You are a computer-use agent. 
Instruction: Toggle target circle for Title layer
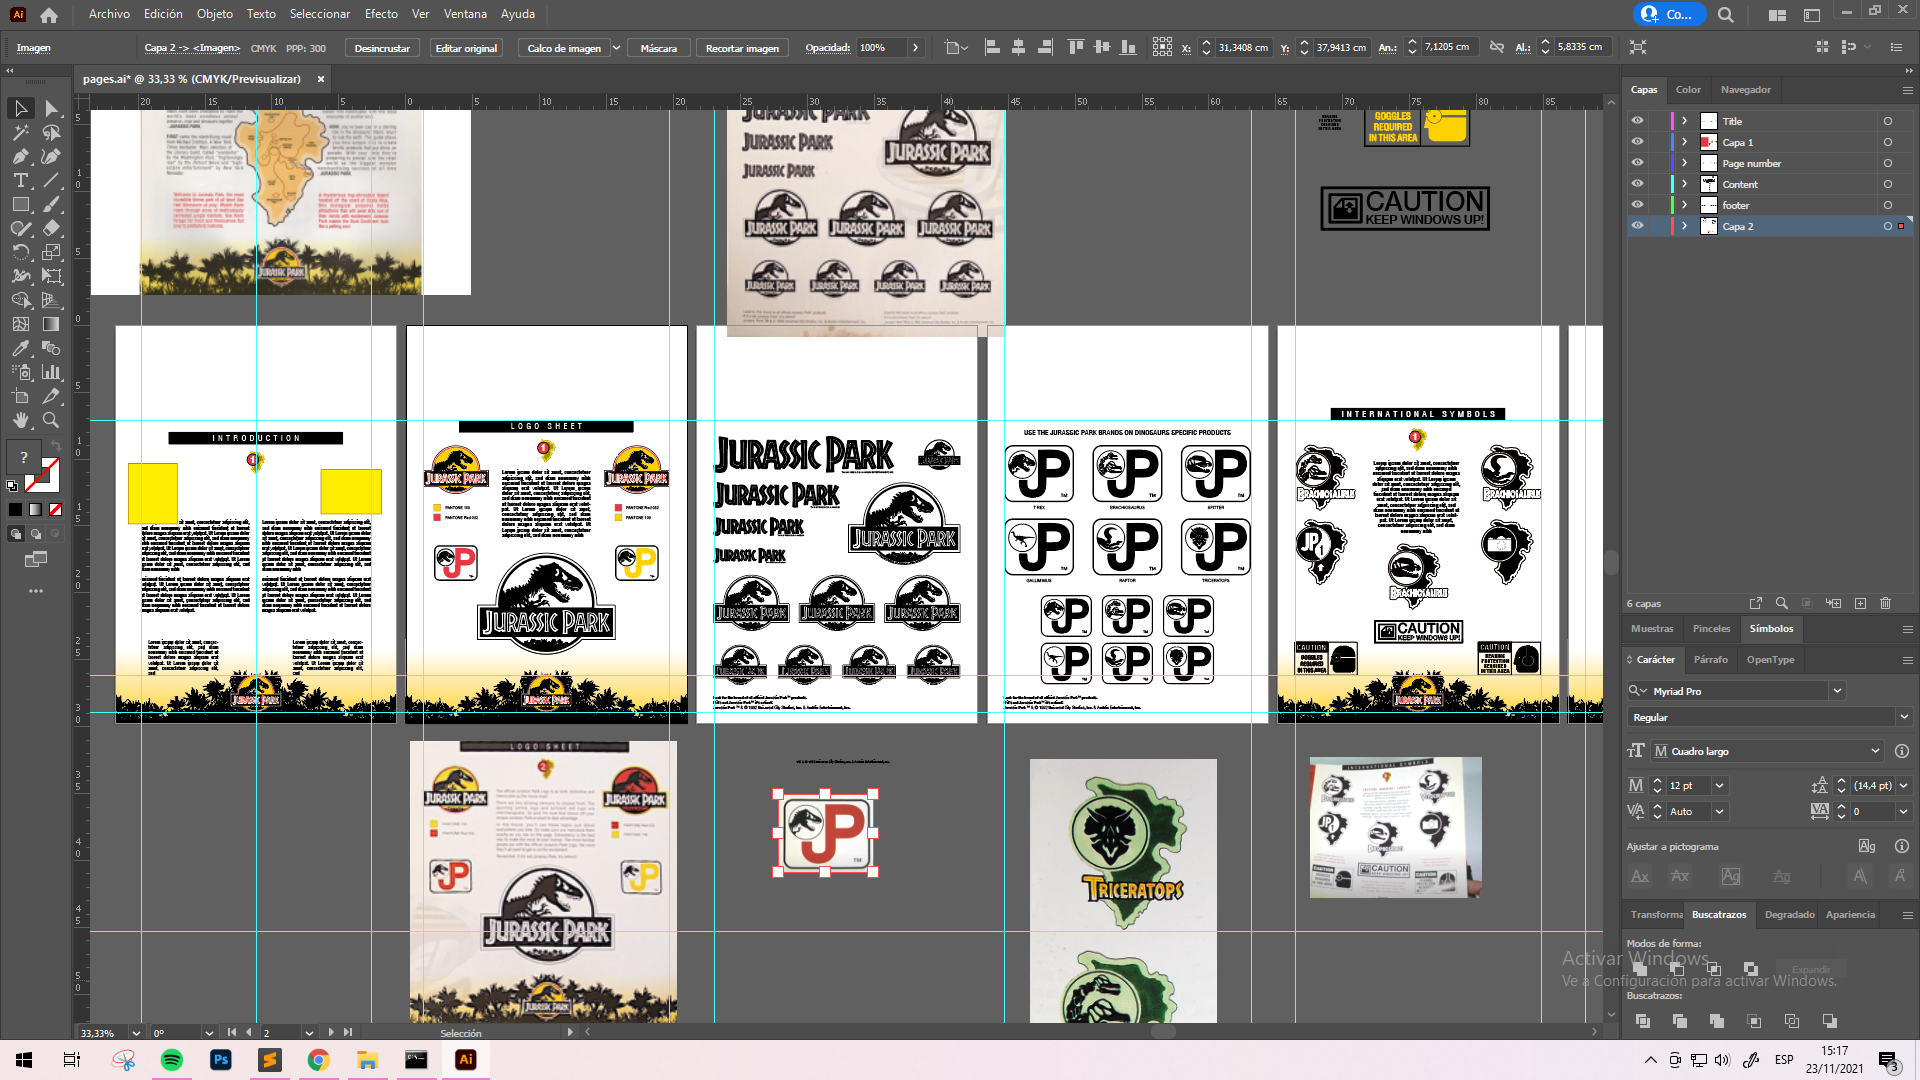[x=1888, y=121]
